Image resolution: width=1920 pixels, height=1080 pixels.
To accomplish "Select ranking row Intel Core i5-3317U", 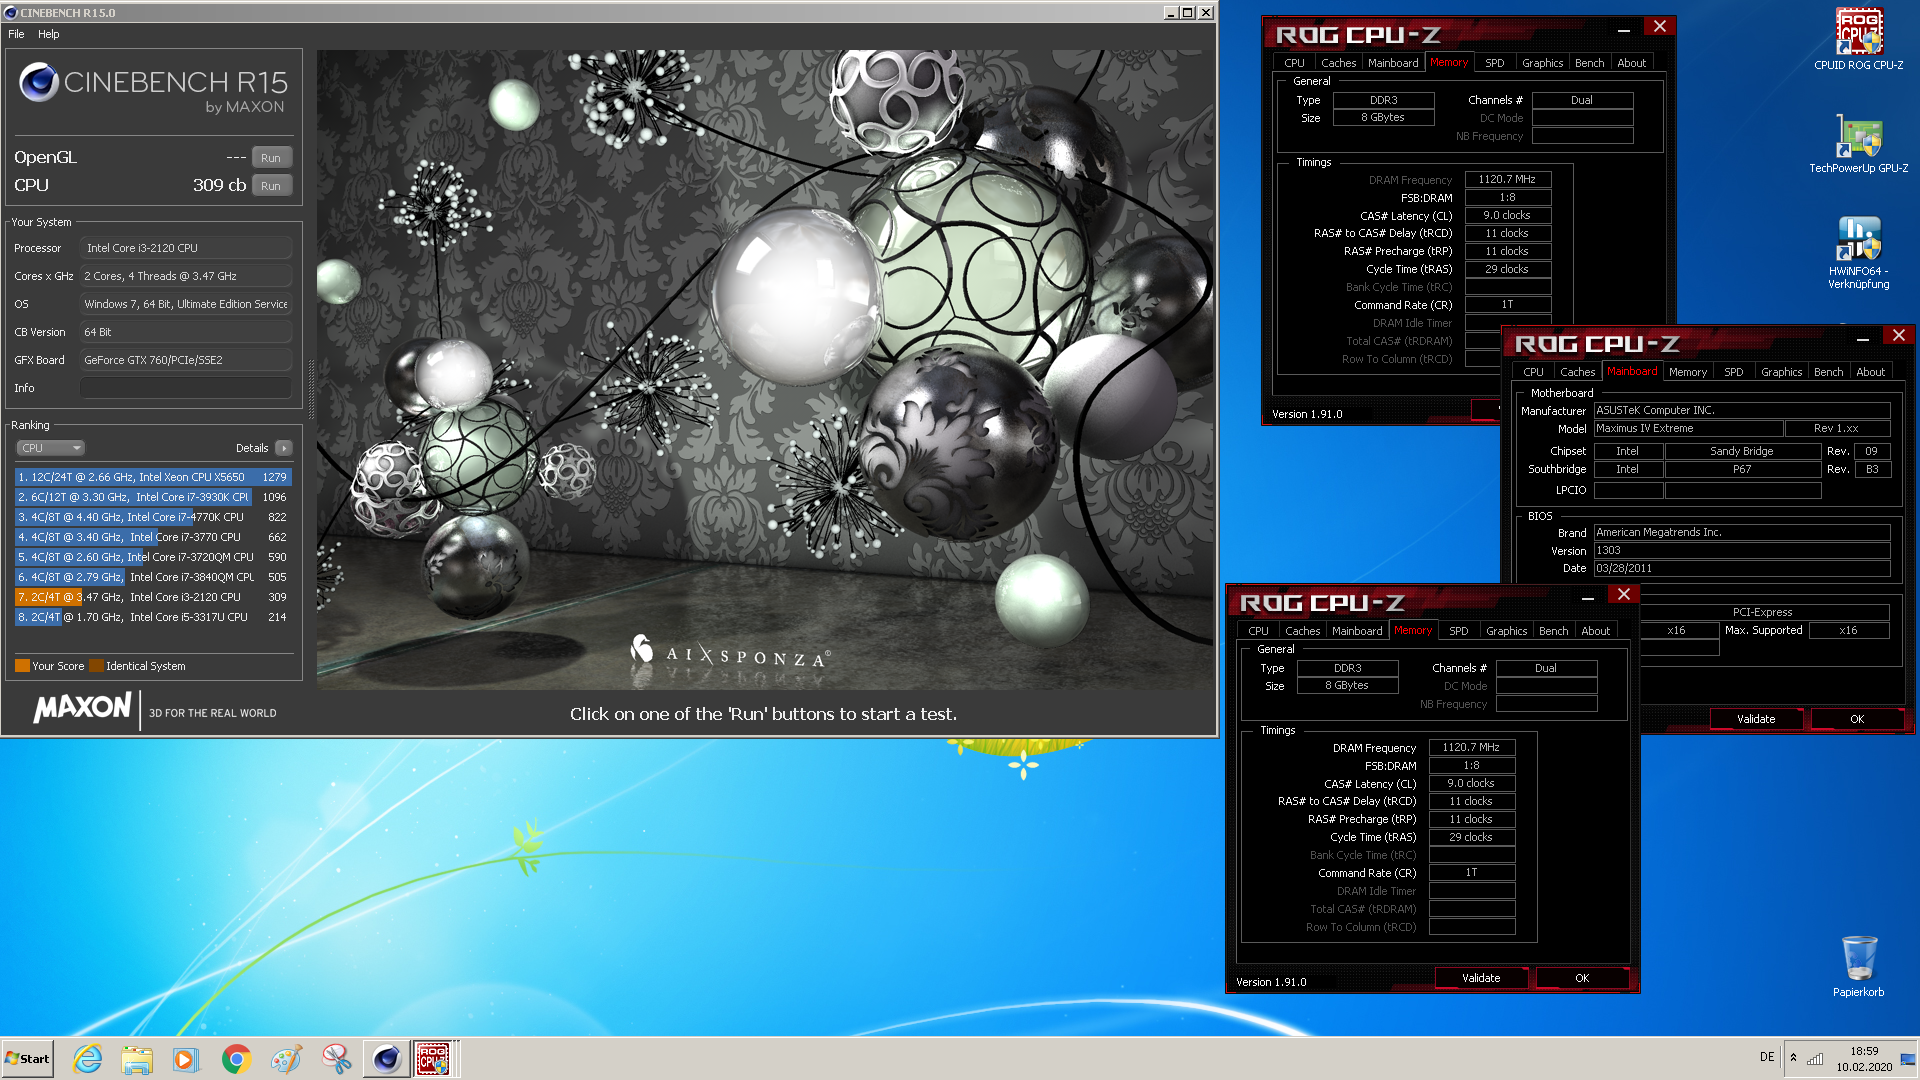I will tap(153, 617).
